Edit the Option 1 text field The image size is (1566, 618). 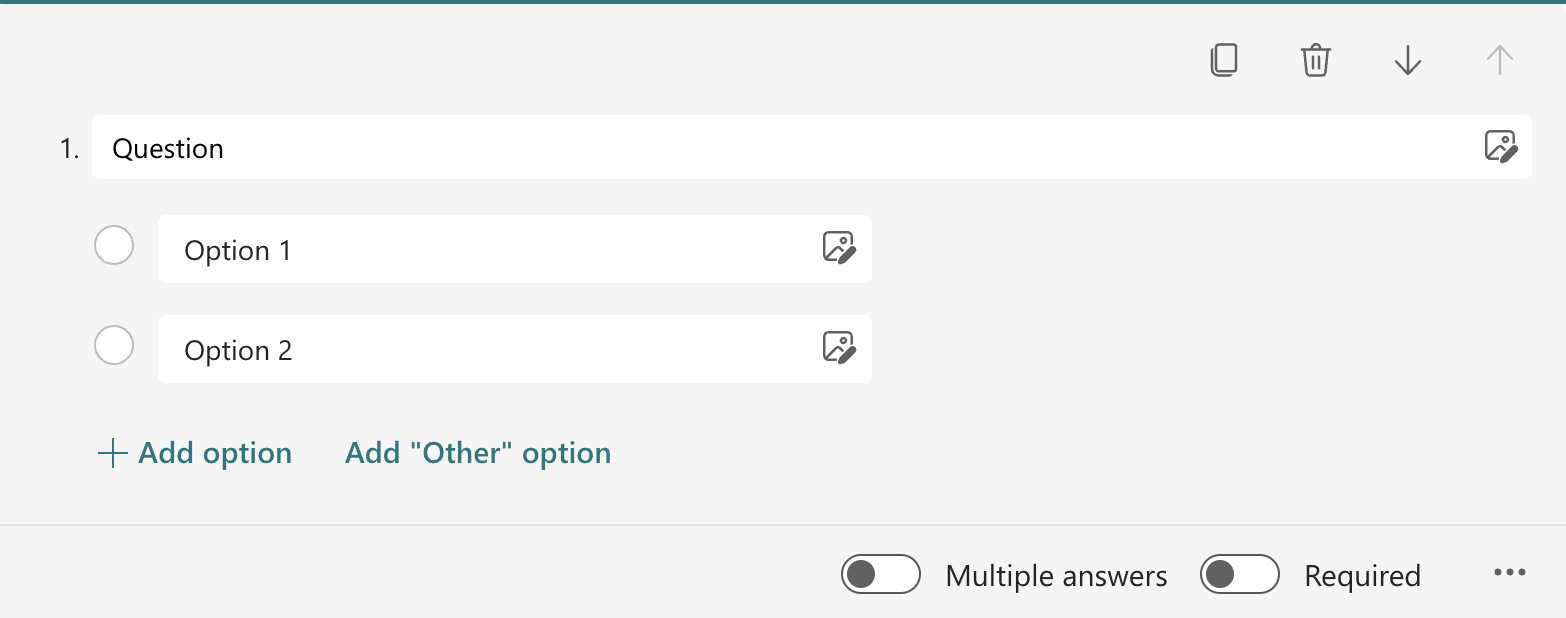pyautogui.click(x=480, y=250)
